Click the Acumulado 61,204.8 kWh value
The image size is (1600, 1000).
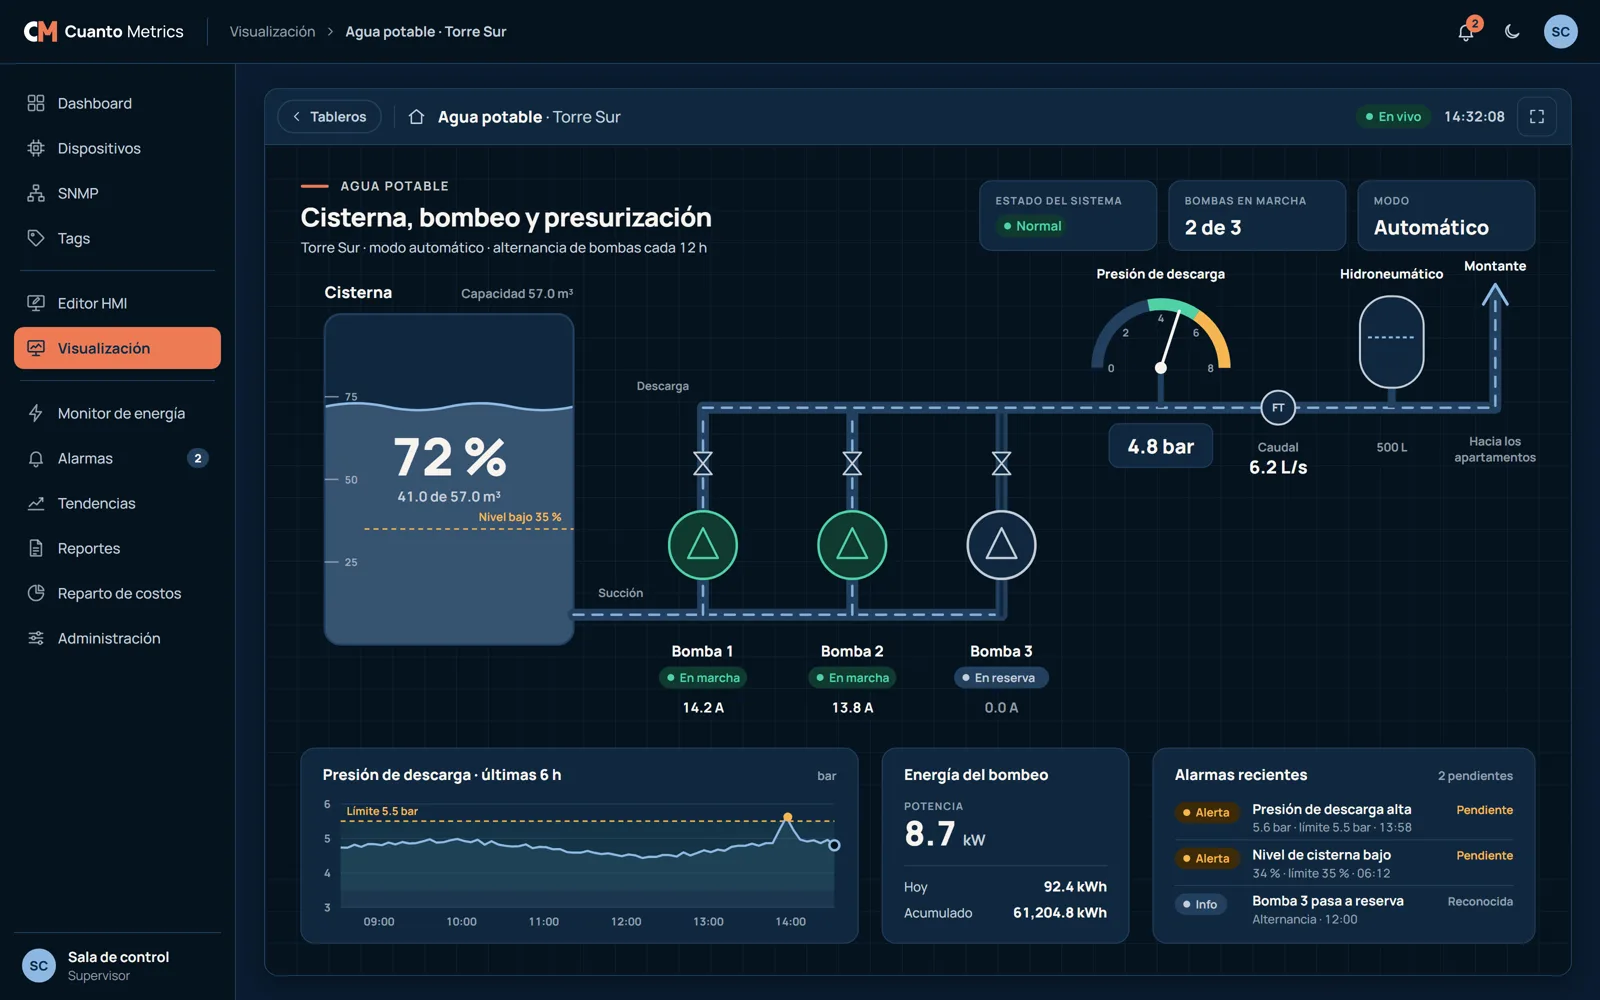[x=1060, y=913]
